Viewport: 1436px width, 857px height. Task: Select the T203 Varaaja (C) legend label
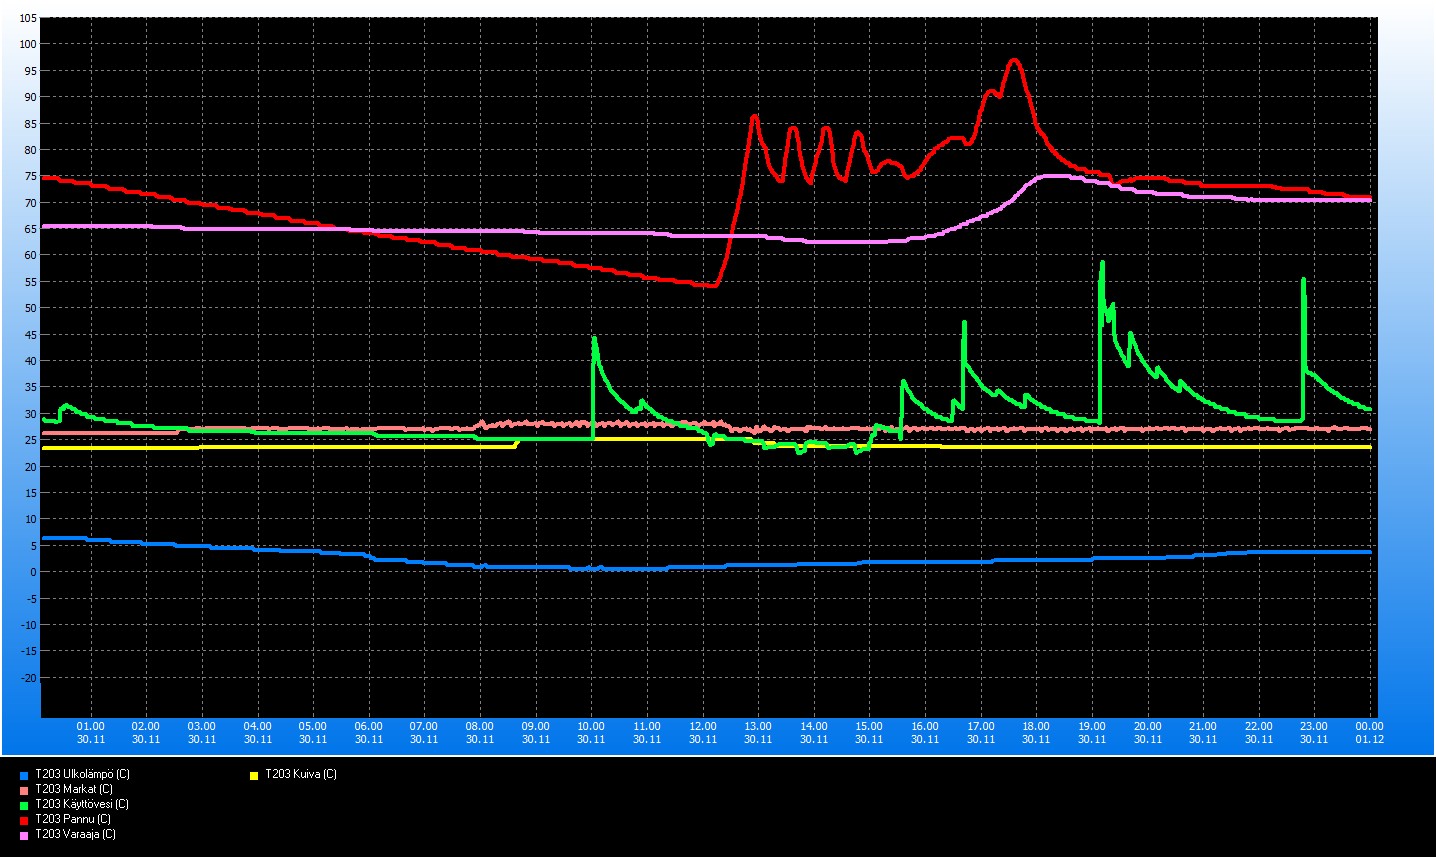click(x=75, y=834)
